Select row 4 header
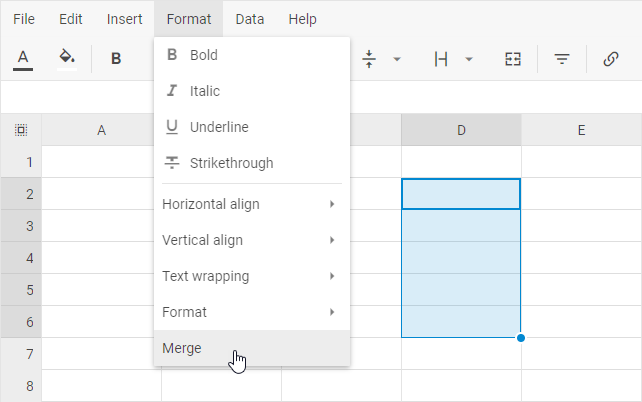 click(x=21, y=258)
